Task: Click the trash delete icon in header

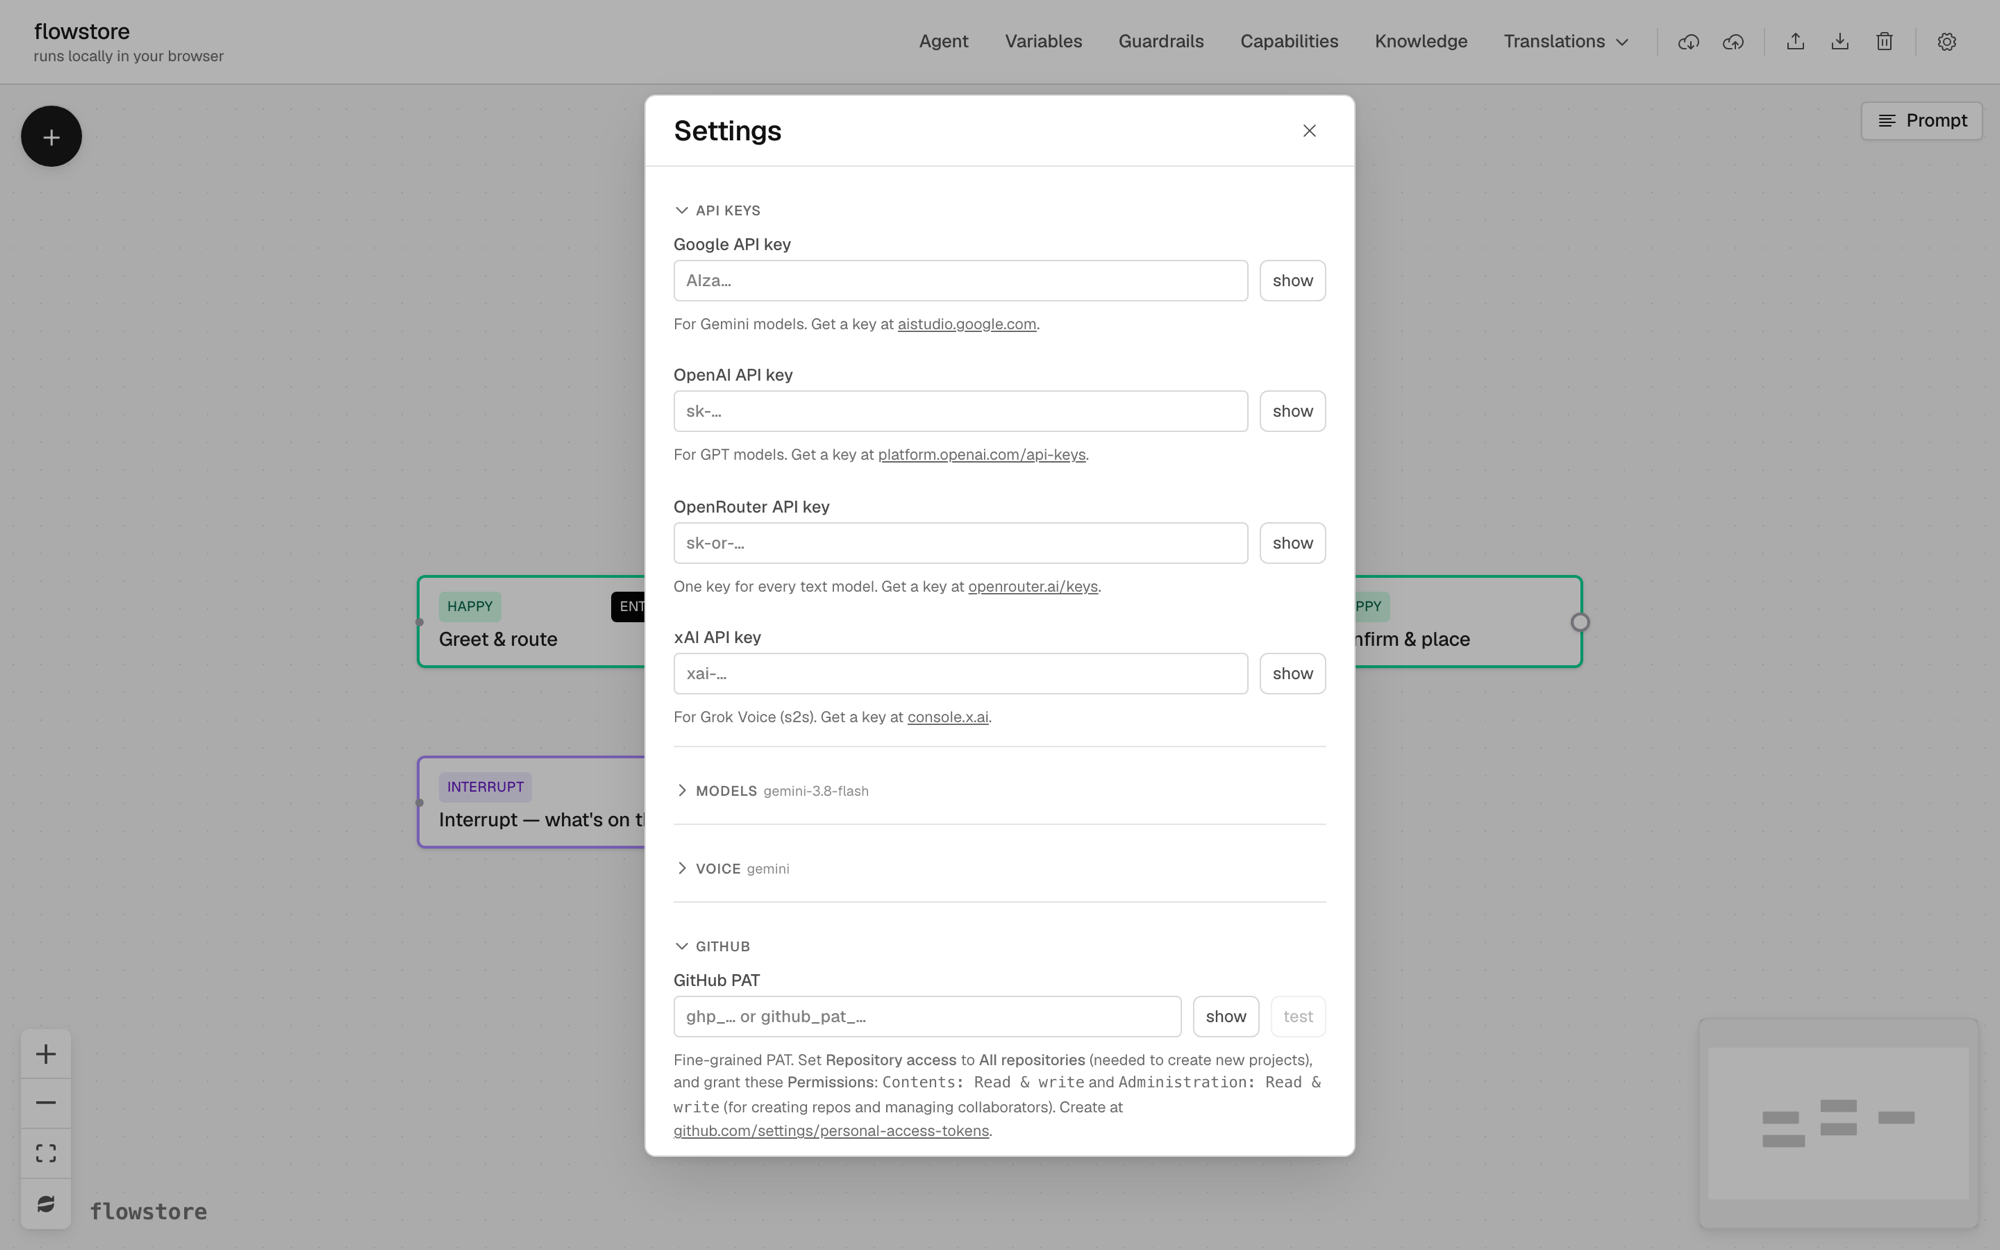Action: coord(1884,42)
